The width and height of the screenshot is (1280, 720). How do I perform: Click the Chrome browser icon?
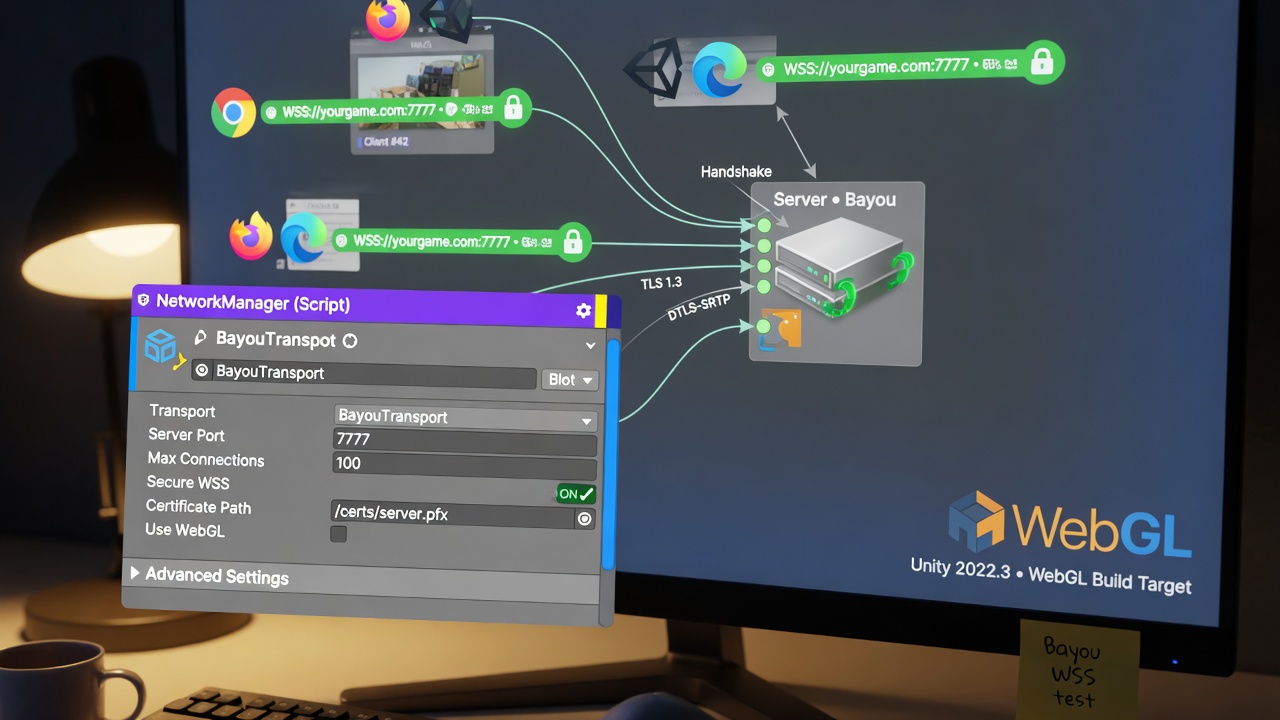233,112
